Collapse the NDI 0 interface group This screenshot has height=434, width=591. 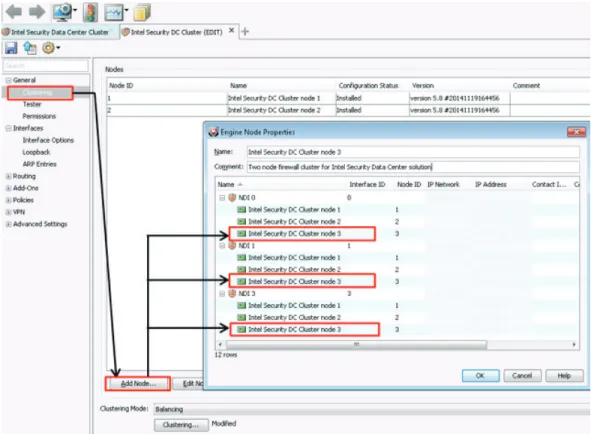tap(222, 198)
